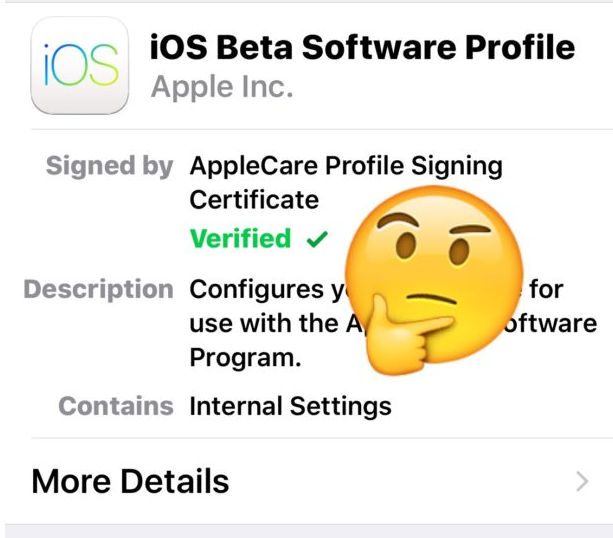Viewport: 613px width, 538px height.
Task: Select the Contains label
Action: [x=116, y=406]
